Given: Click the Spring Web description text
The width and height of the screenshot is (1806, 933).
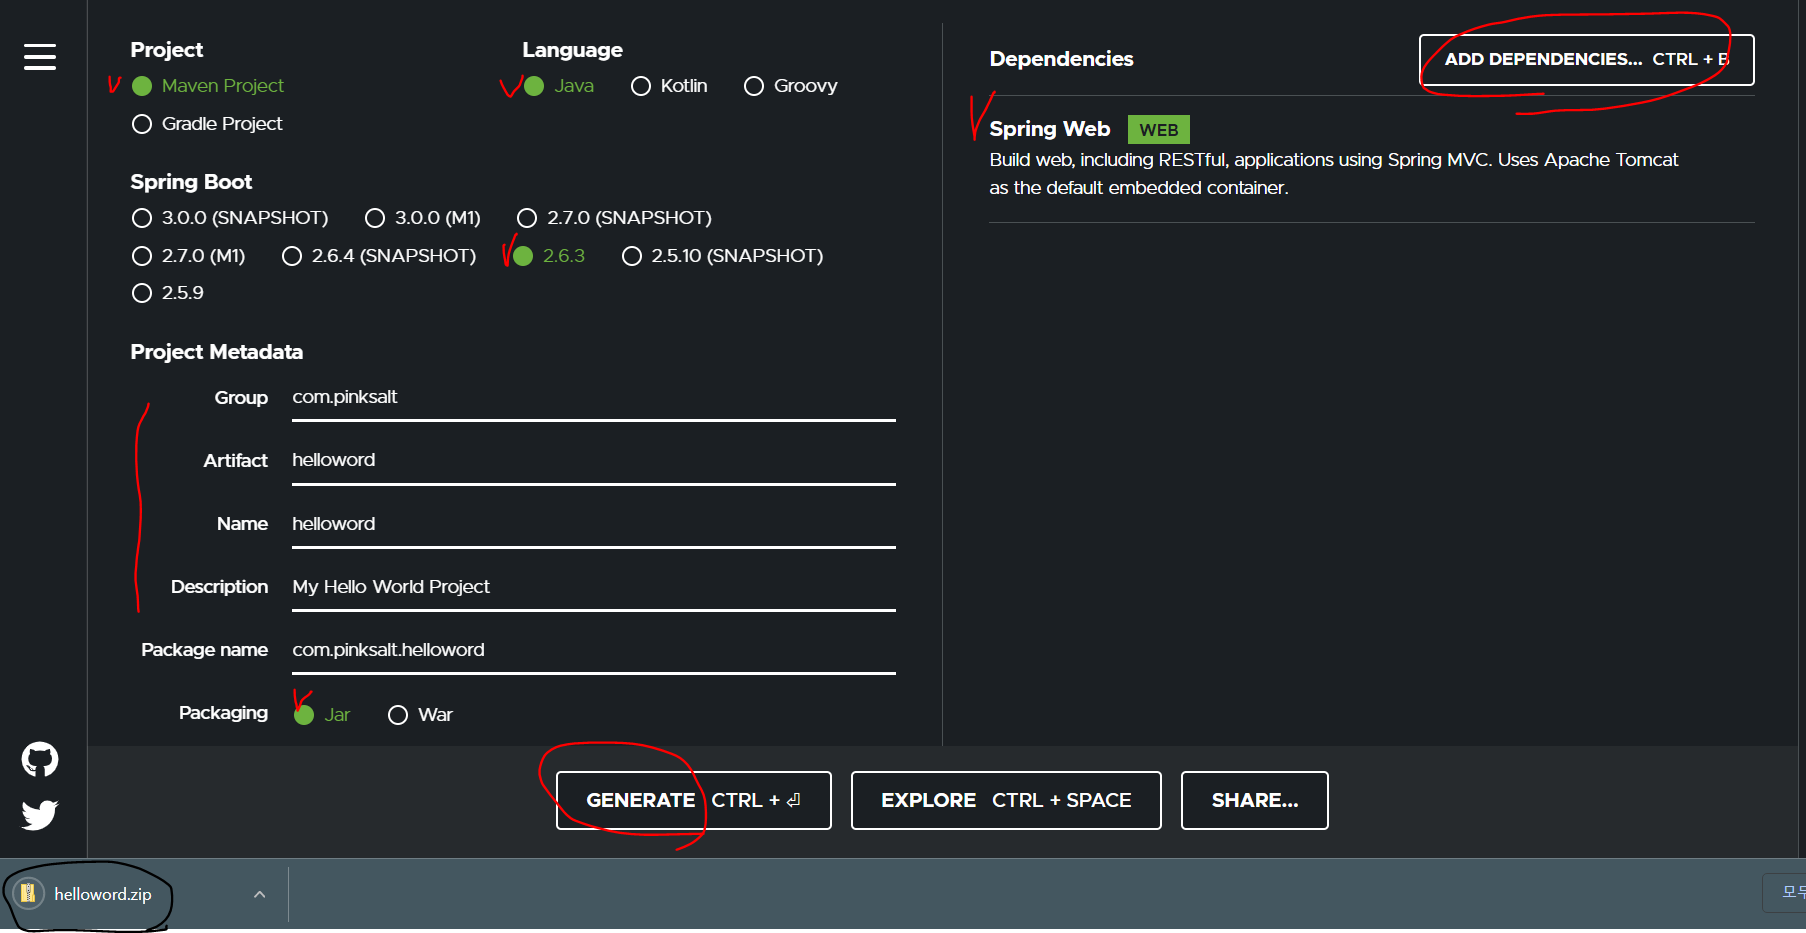Looking at the screenshot, I should tap(1333, 174).
